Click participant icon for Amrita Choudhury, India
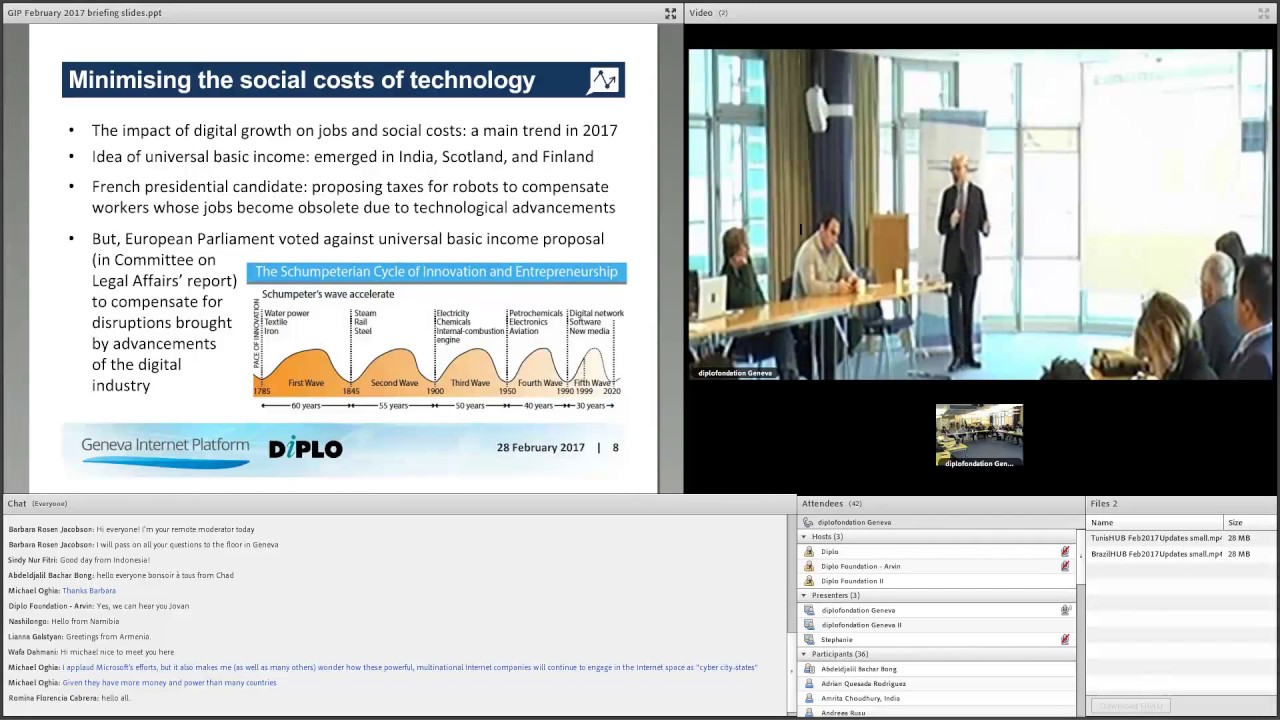Viewport: 1280px width, 720px height. tap(809, 698)
